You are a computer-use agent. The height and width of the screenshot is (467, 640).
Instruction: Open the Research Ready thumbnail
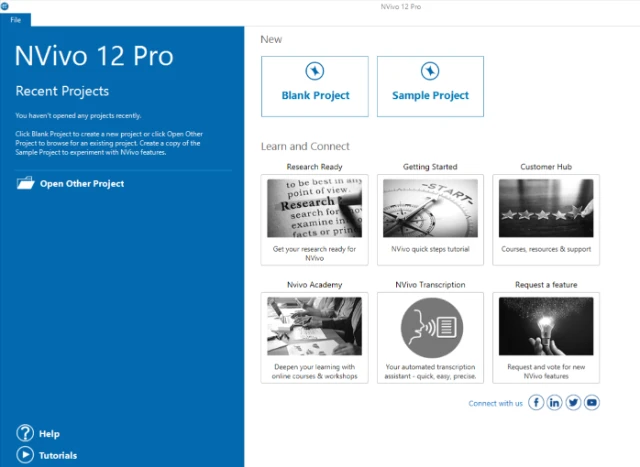pyautogui.click(x=315, y=208)
